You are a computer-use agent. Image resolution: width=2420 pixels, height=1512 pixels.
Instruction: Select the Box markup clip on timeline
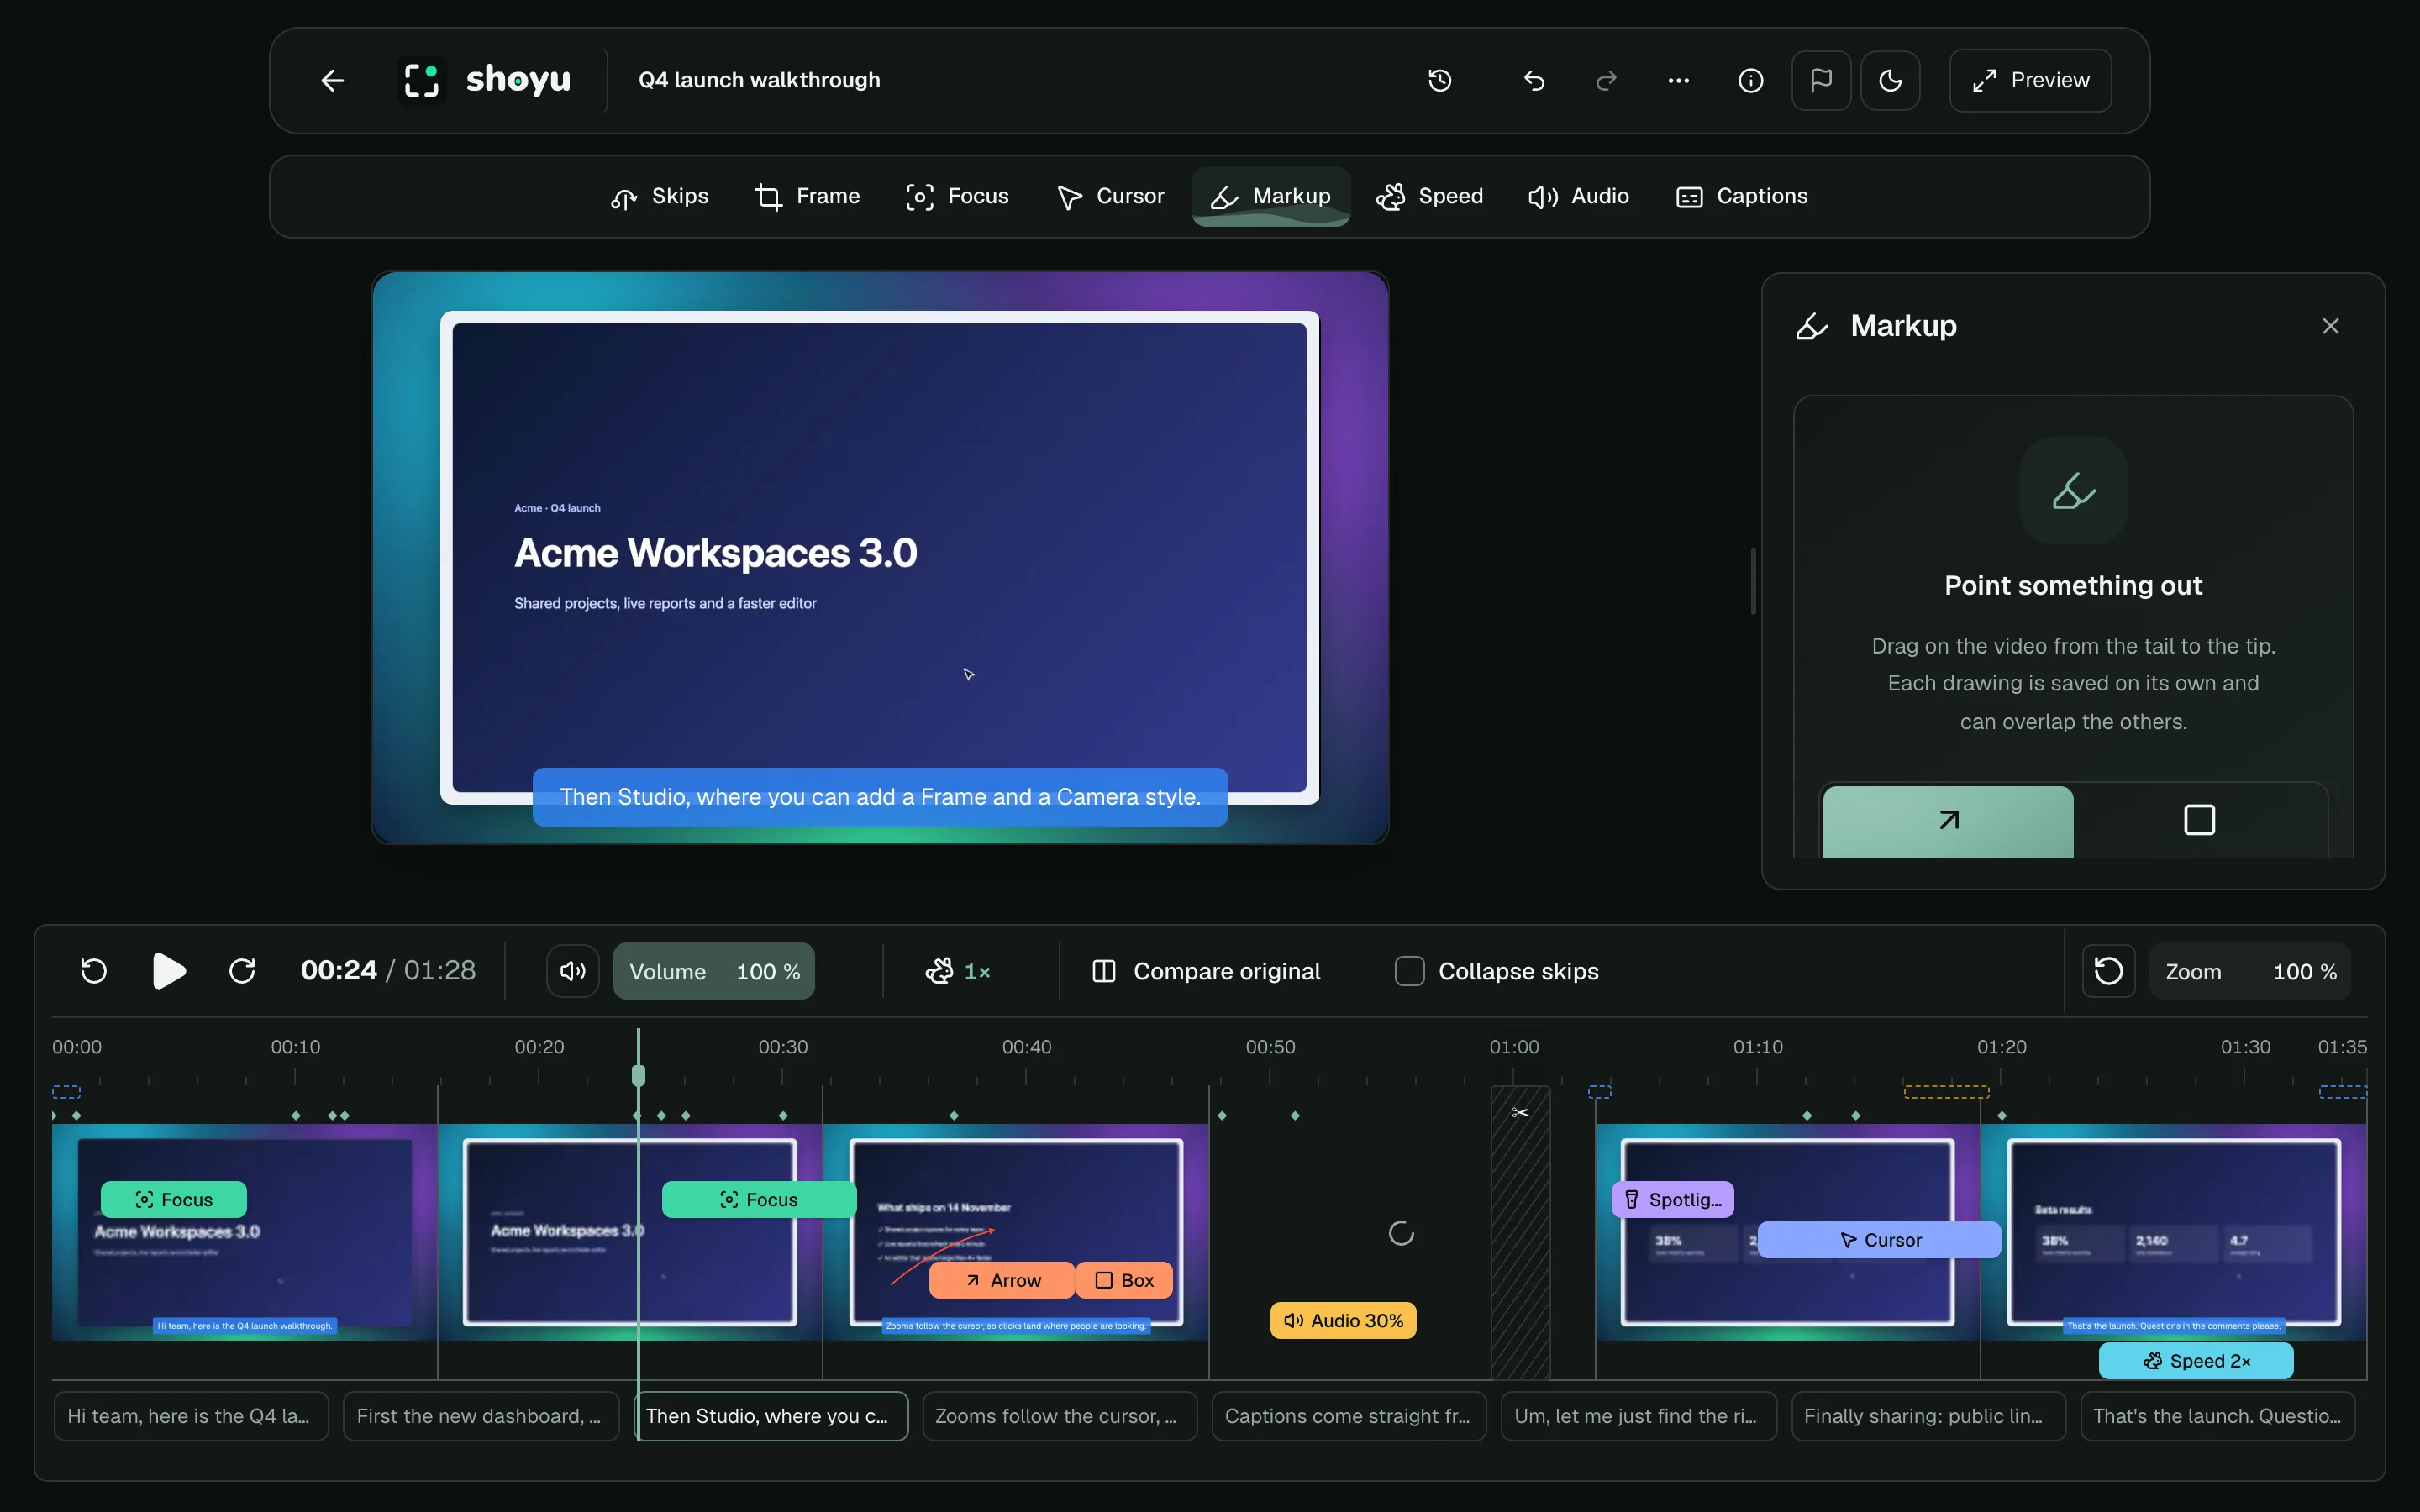(x=1124, y=1280)
